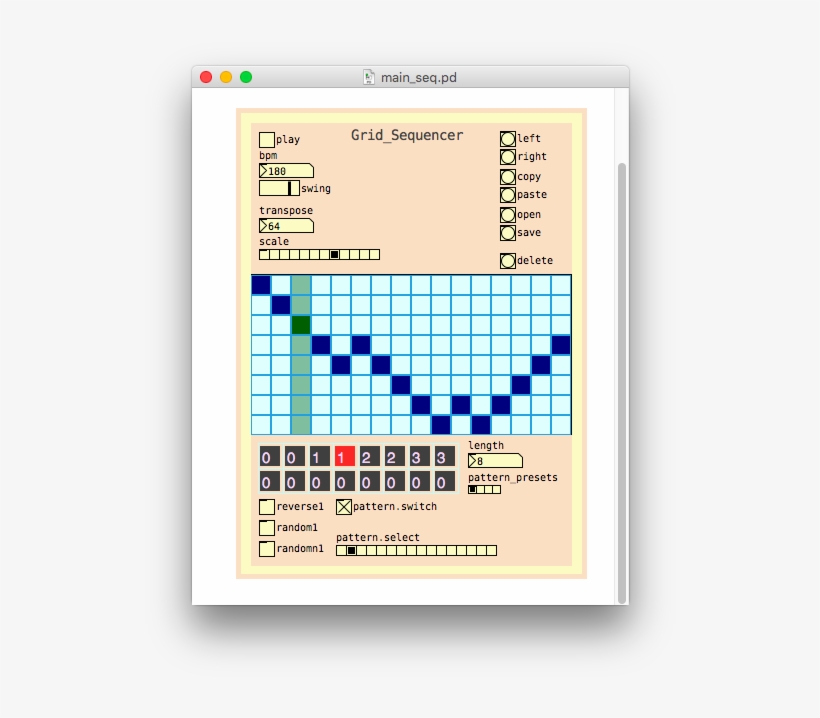Click the main_seq.pd file icon in title bar
820x718 pixels.
[369, 77]
